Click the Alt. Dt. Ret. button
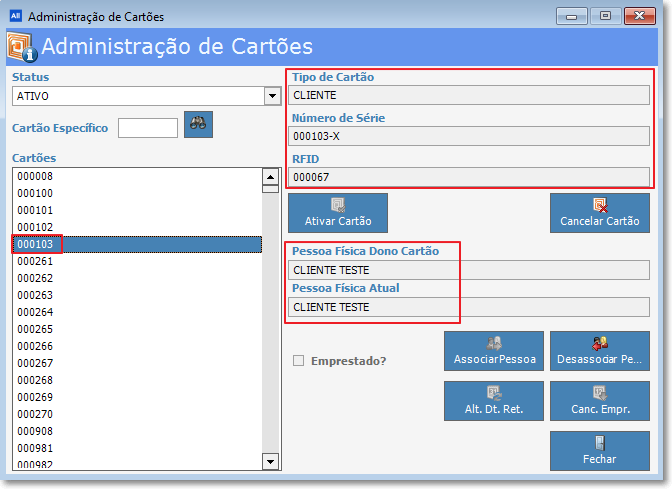 [x=494, y=400]
